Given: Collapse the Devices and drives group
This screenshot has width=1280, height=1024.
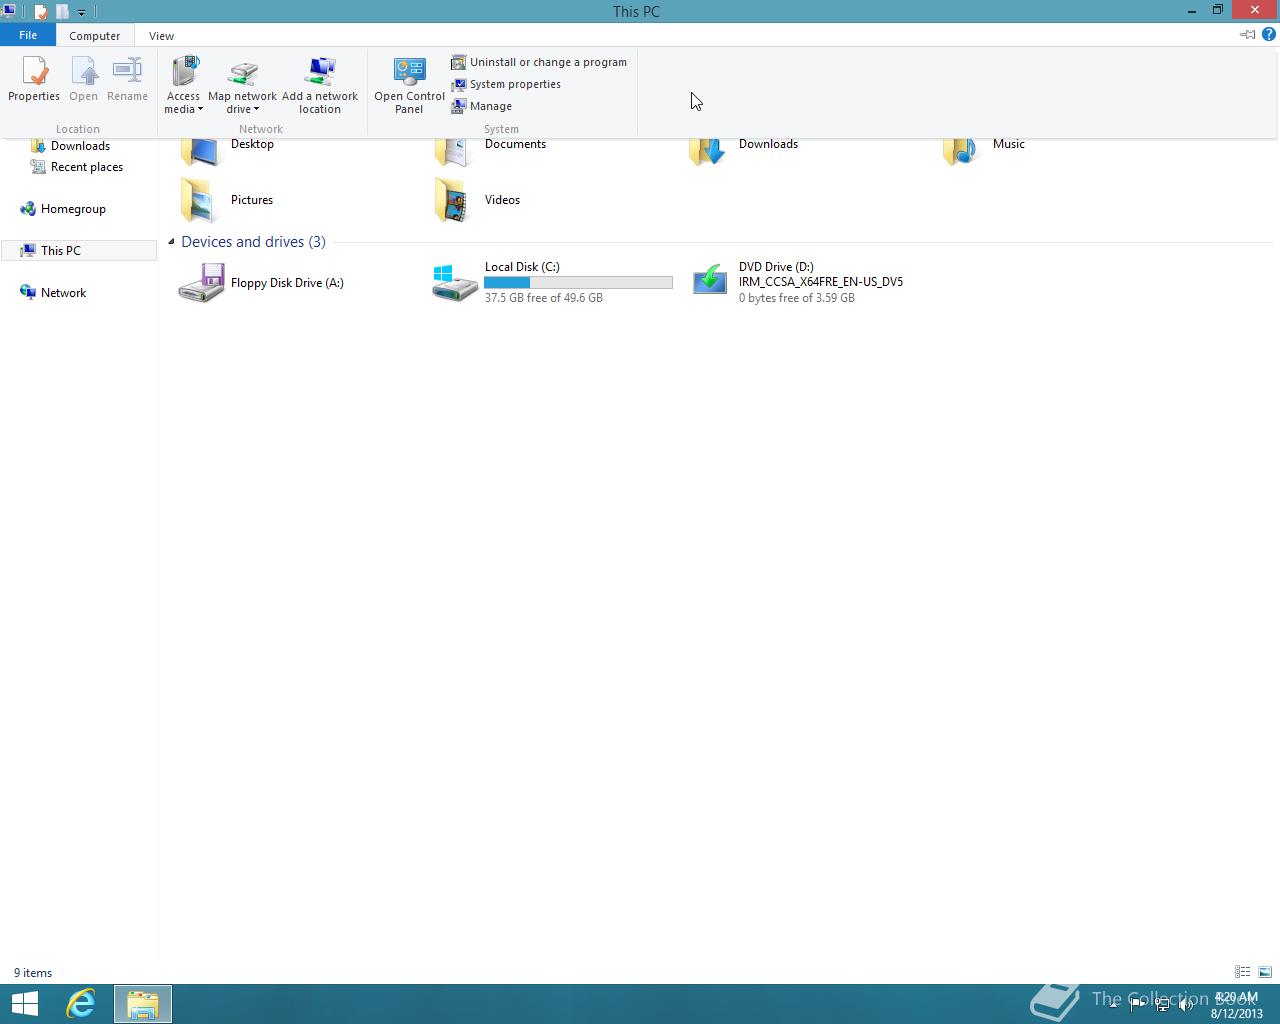Looking at the screenshot, I should (x=171, y=242).
